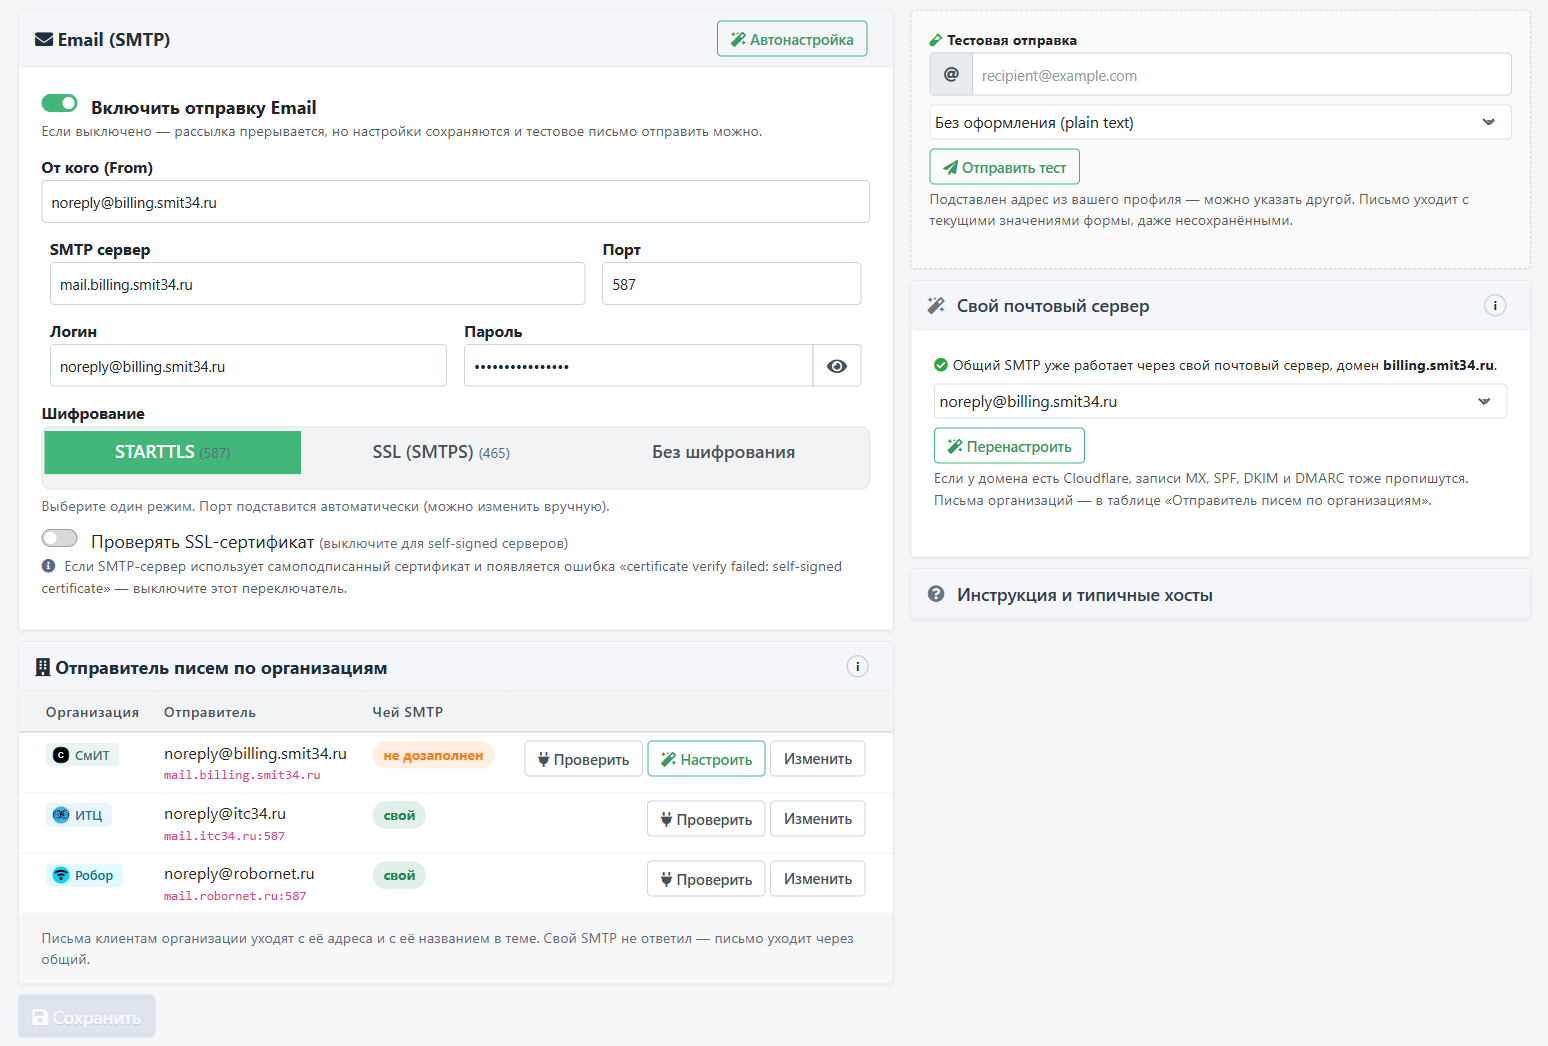Click the Логин input field
Screen dimensions: 1548x1046
(x=248, y=366)
